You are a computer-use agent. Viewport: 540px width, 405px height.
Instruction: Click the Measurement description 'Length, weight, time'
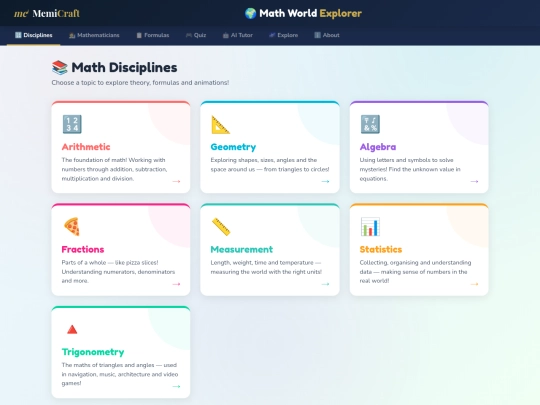[x=266, y=267]
